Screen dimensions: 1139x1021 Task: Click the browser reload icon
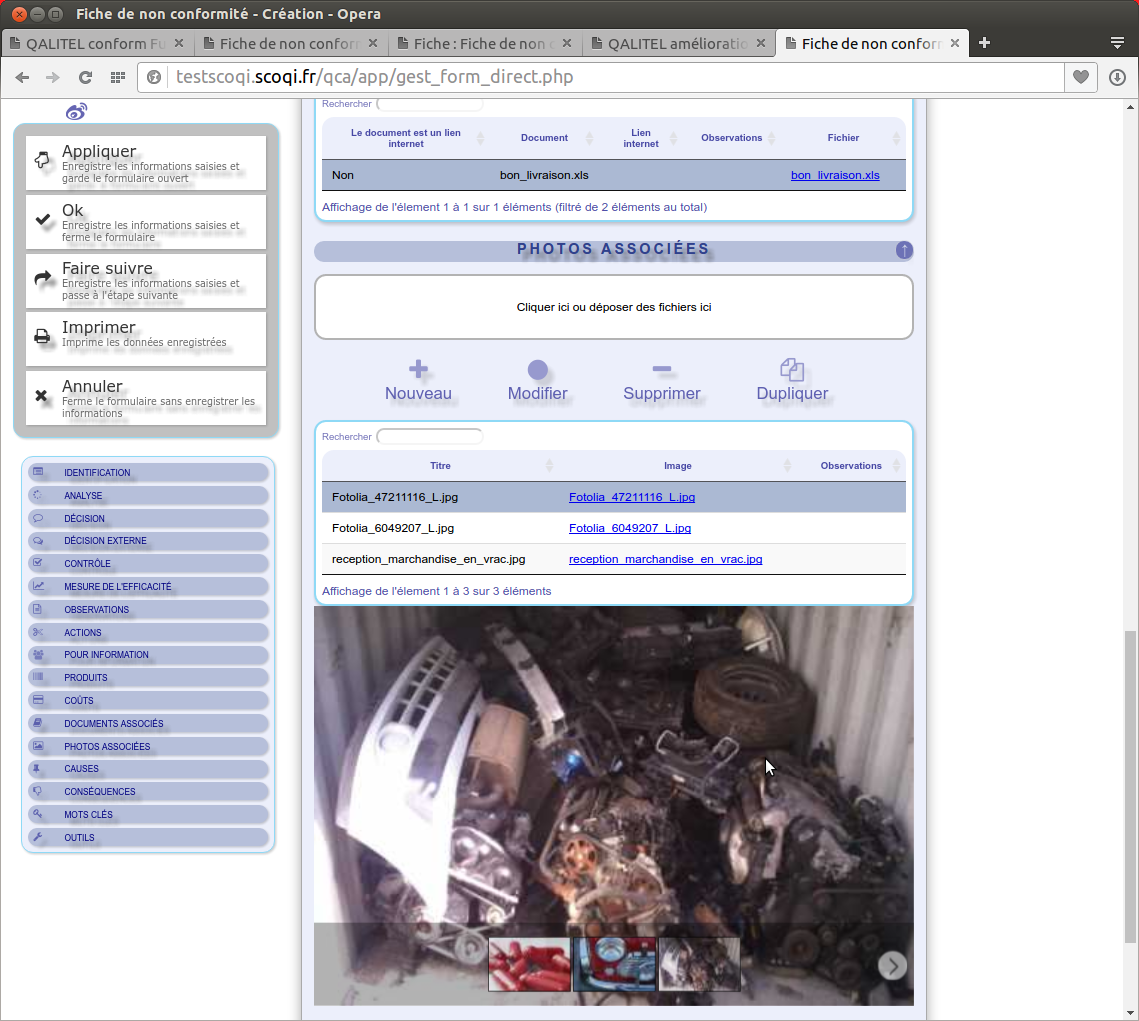(85, 77)
